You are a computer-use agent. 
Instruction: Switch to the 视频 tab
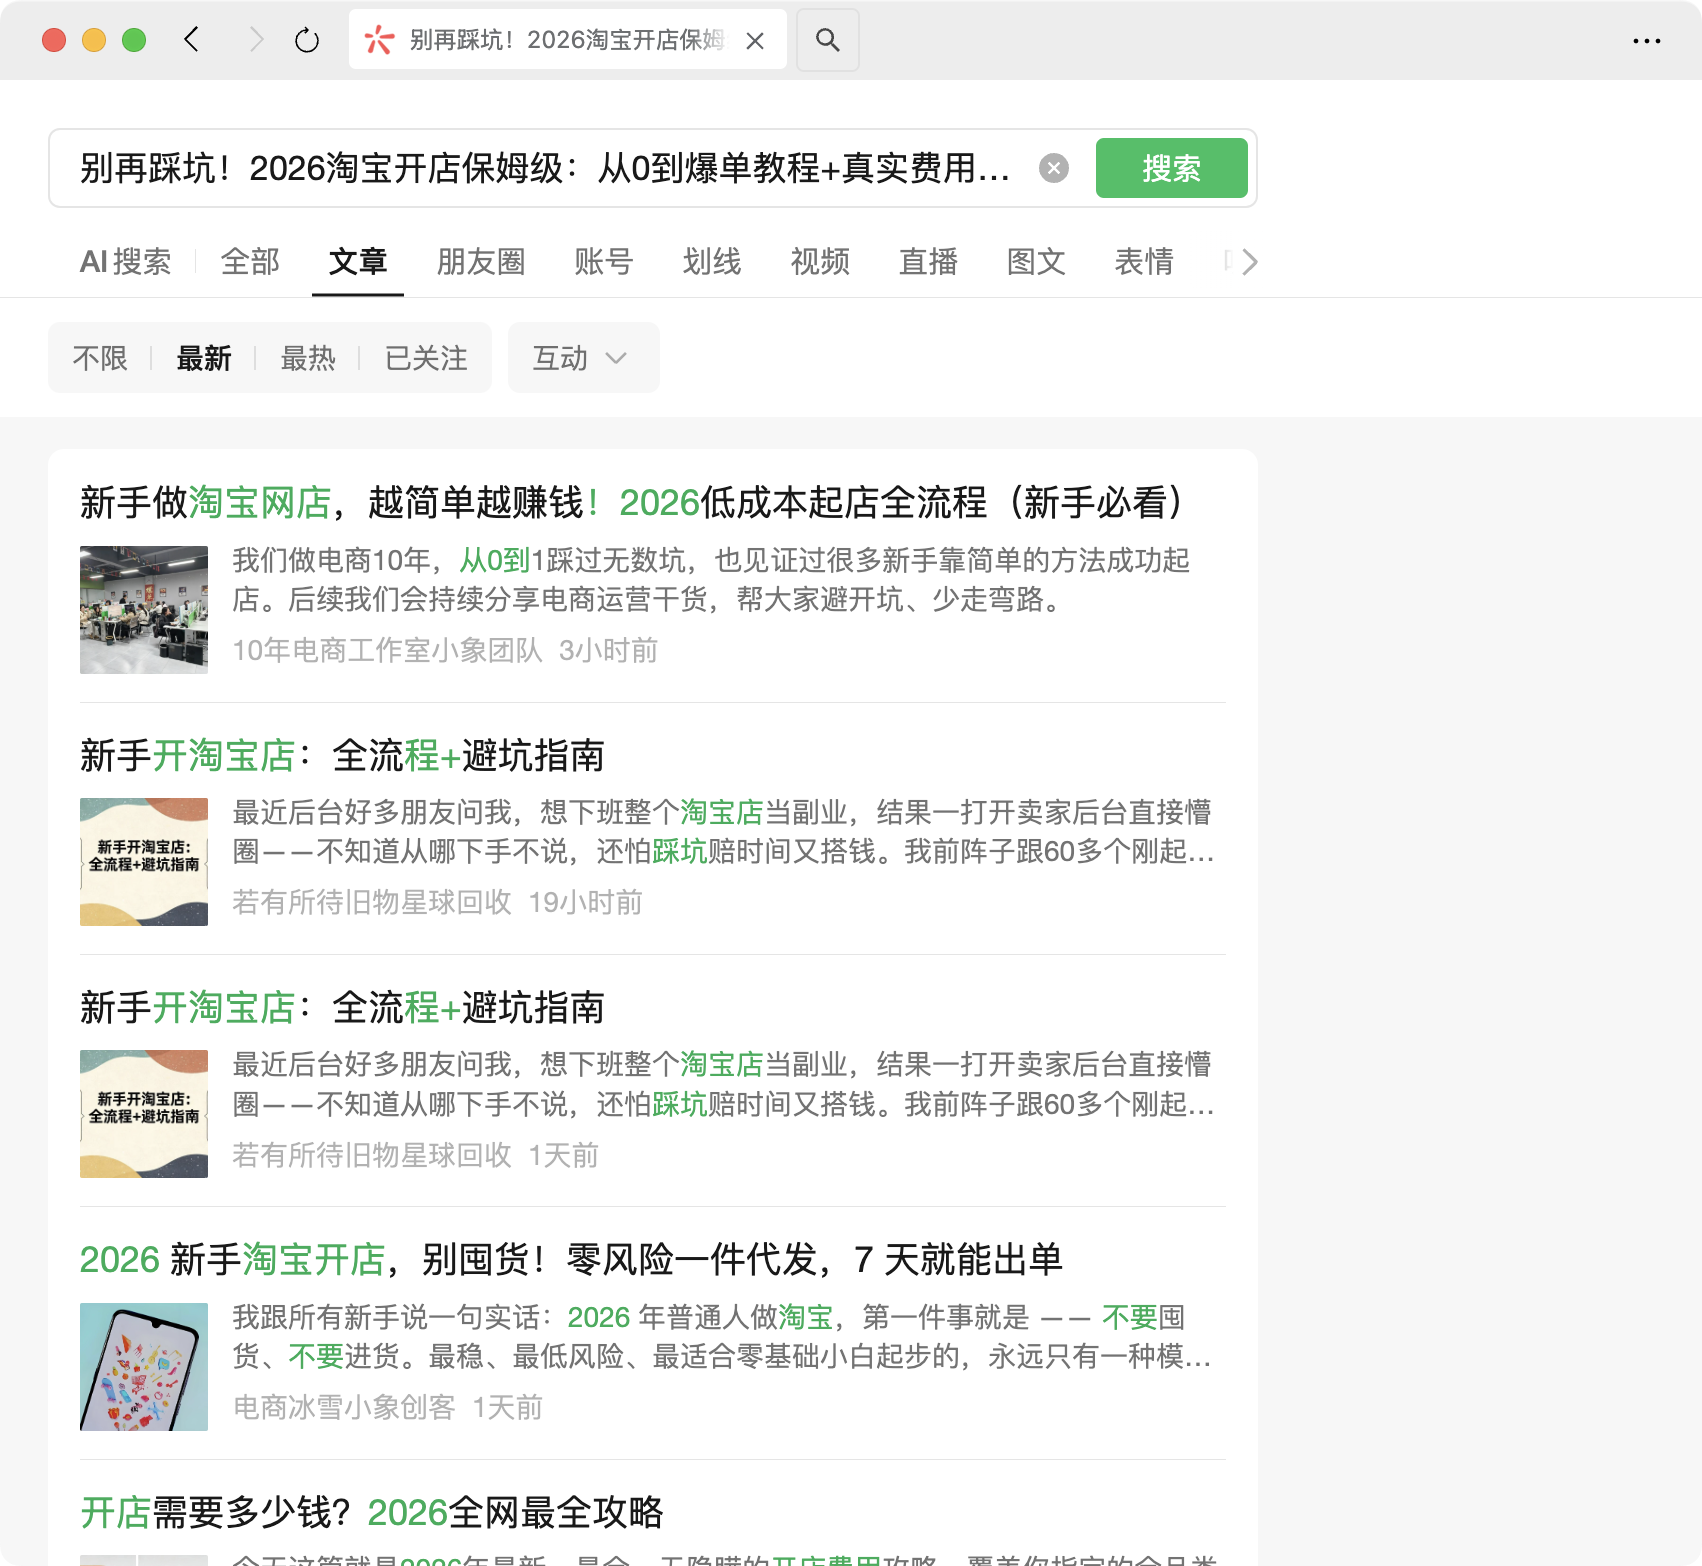click(x=820, y=262)
